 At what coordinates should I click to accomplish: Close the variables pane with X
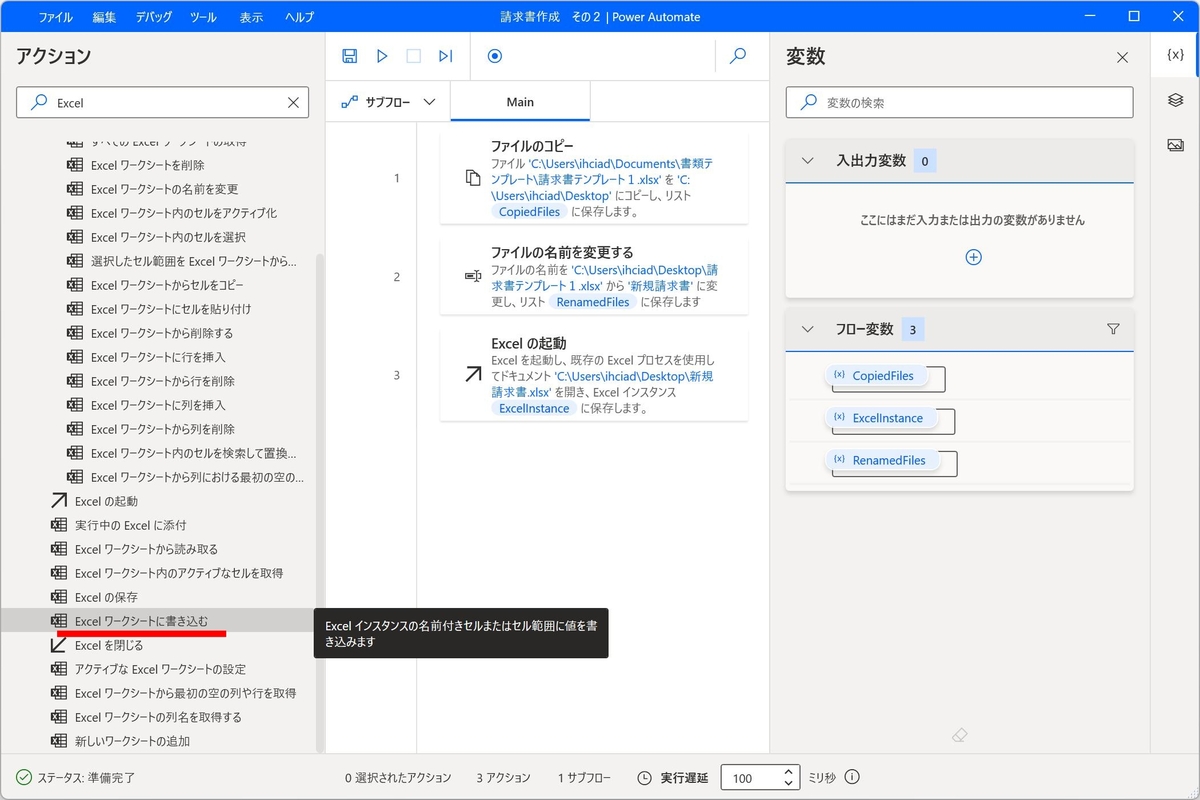[1122, 58]
